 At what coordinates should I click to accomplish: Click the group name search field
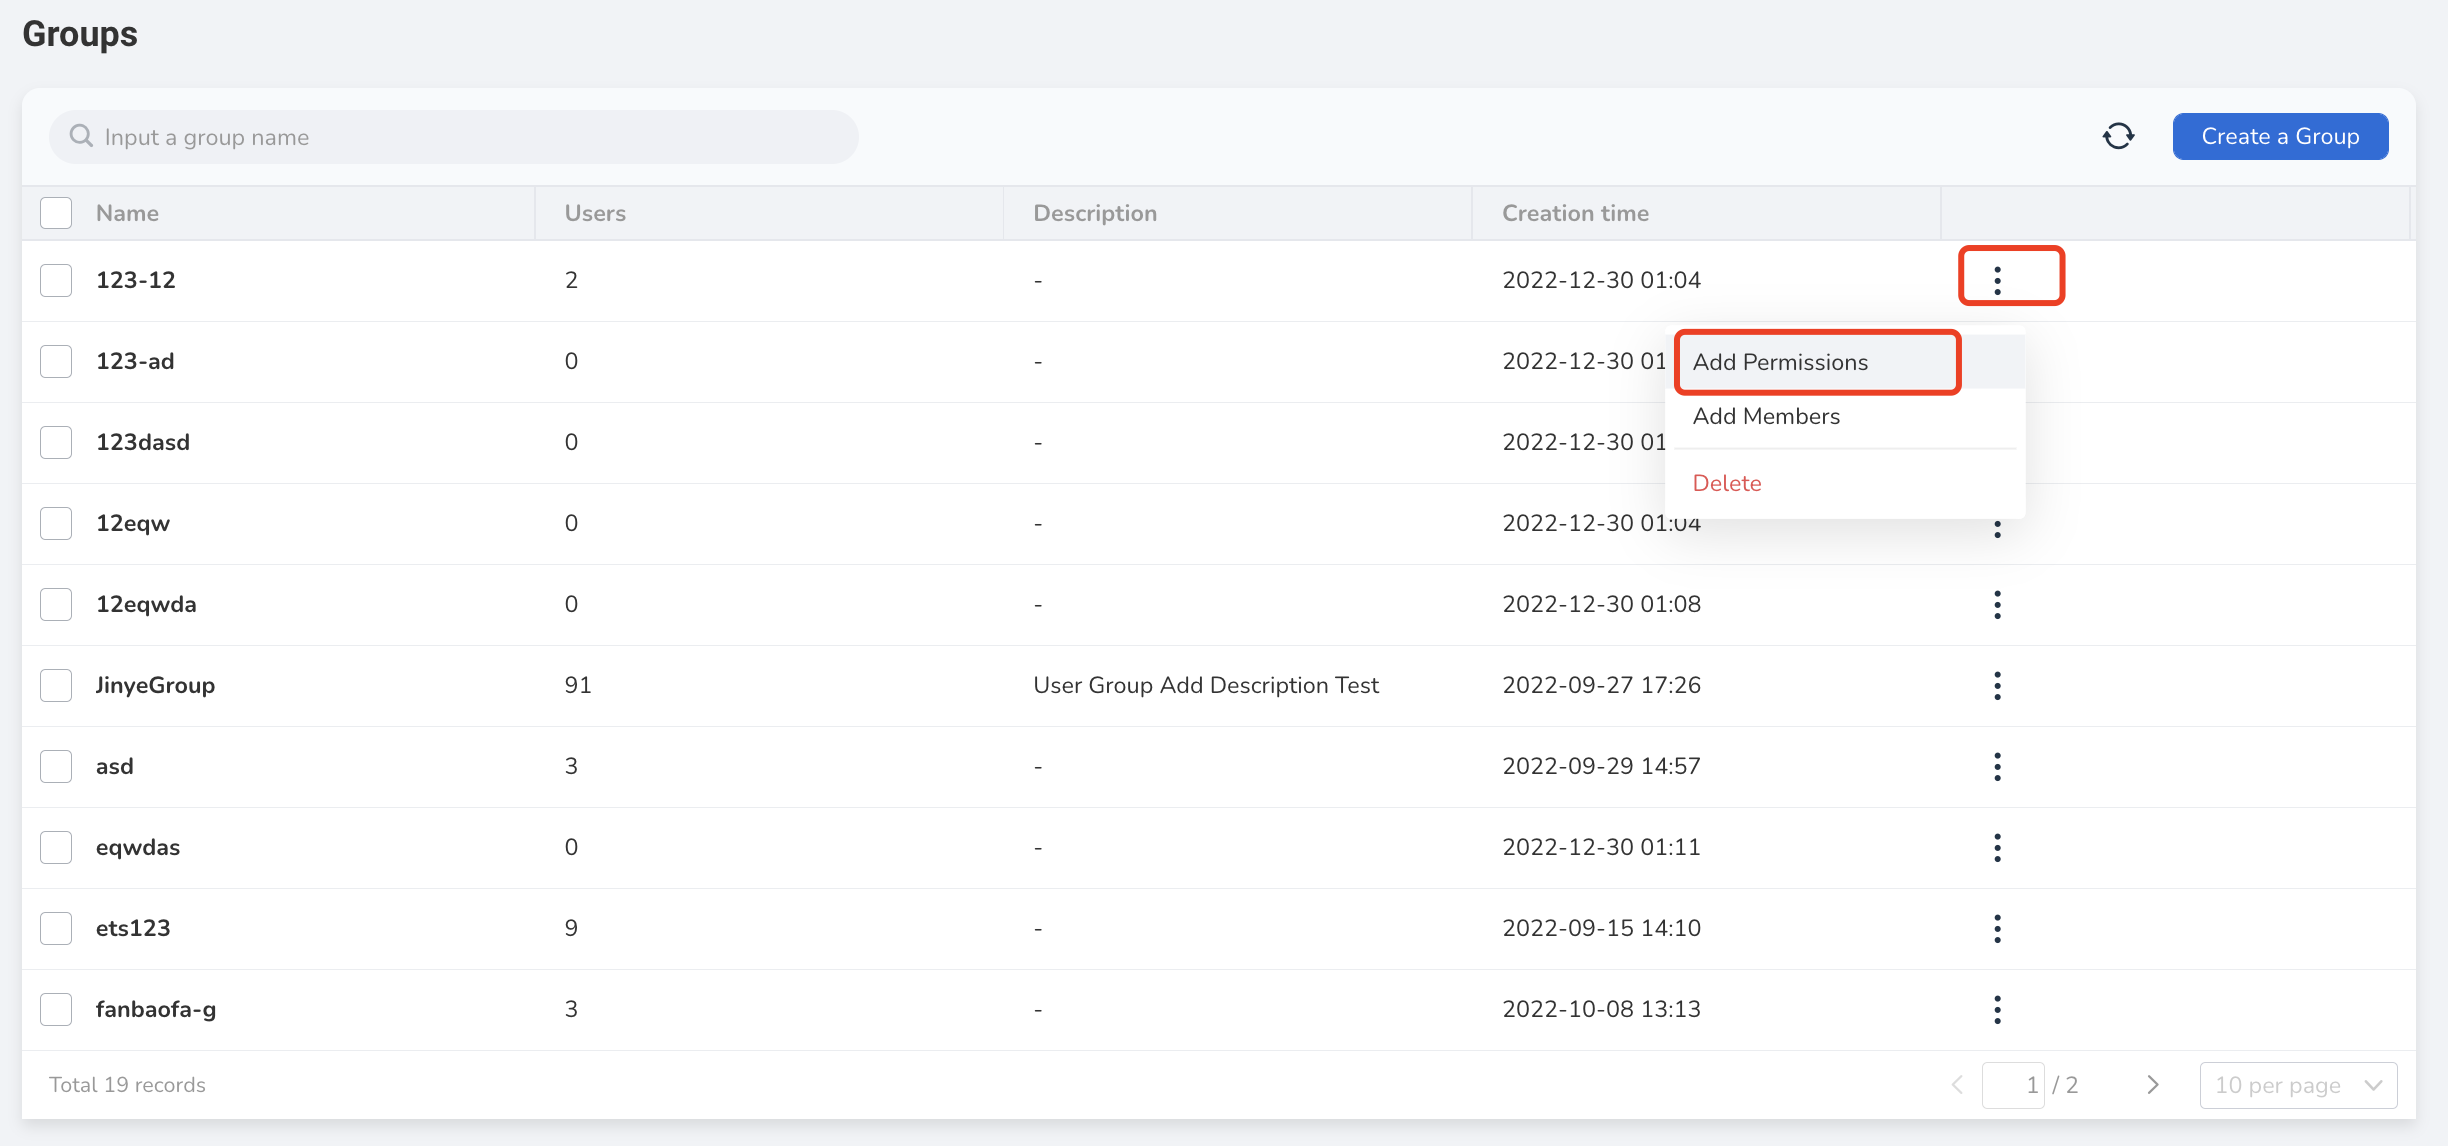(454, 137)
